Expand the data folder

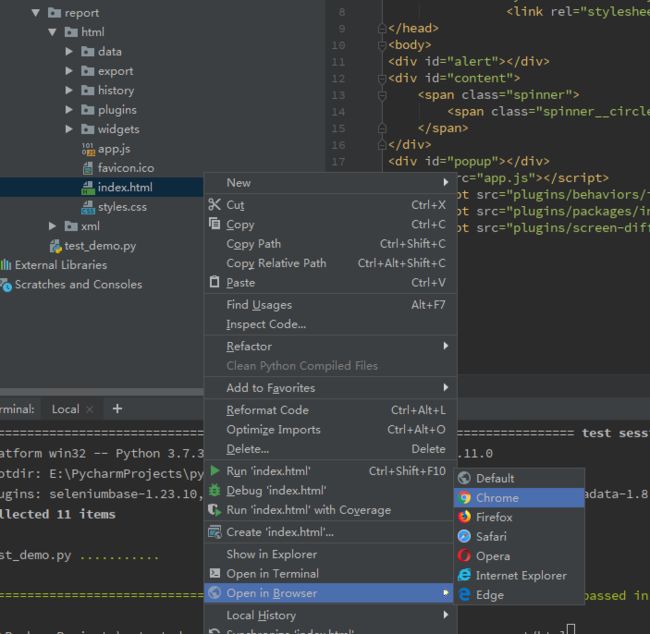(69, 51)
